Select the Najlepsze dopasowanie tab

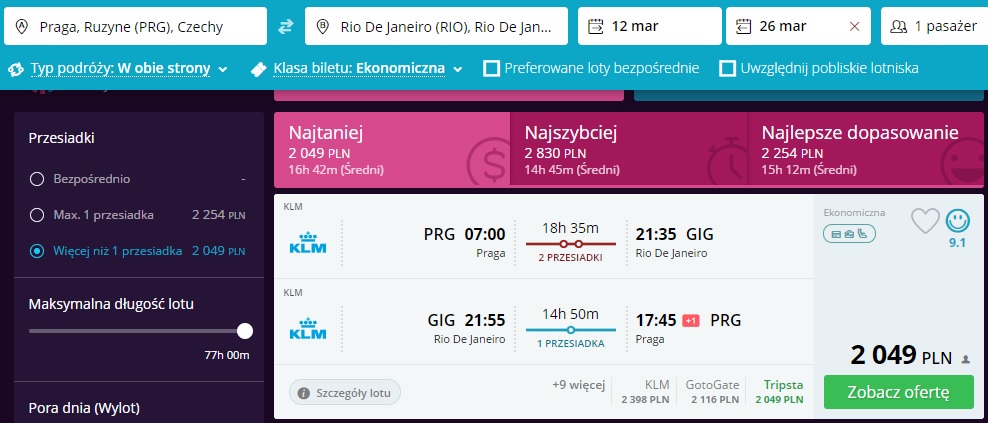865,149
